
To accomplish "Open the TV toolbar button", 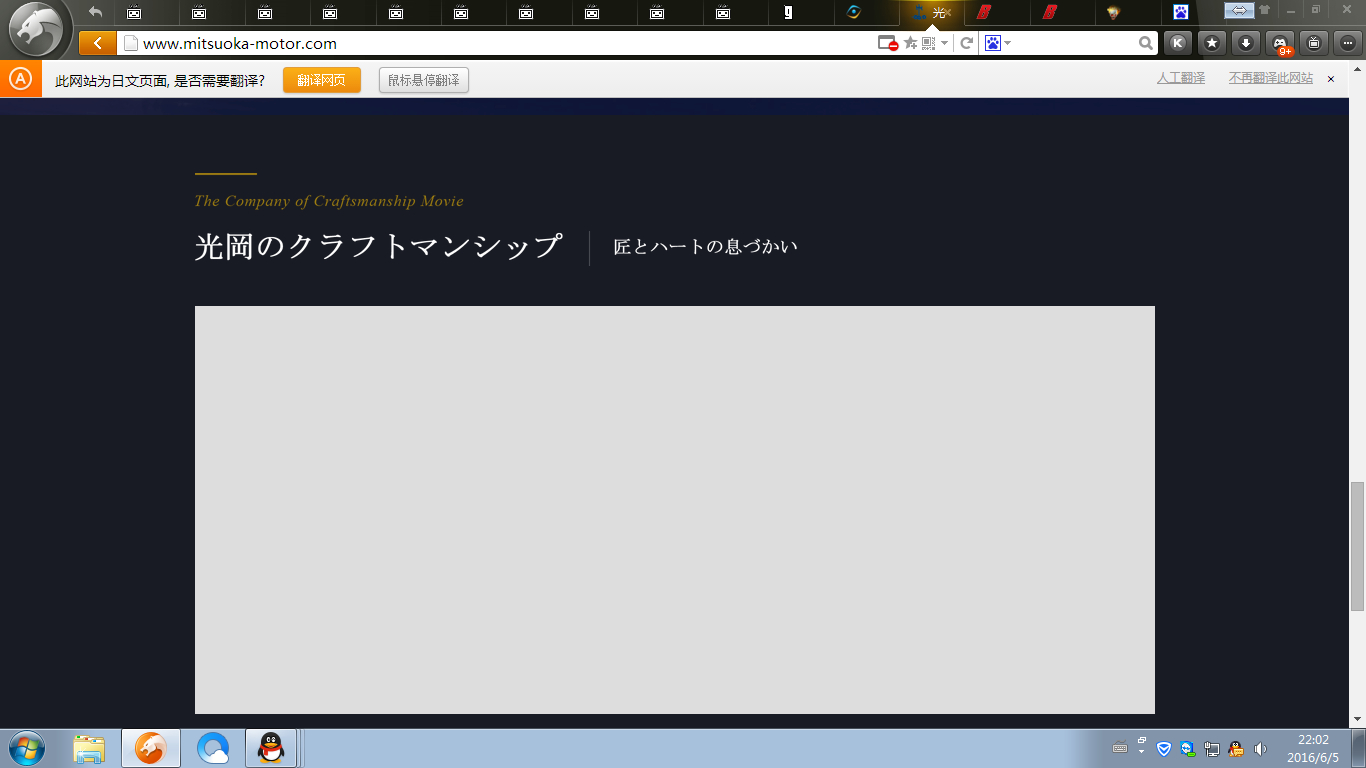I will click(x=1314, y=43).
